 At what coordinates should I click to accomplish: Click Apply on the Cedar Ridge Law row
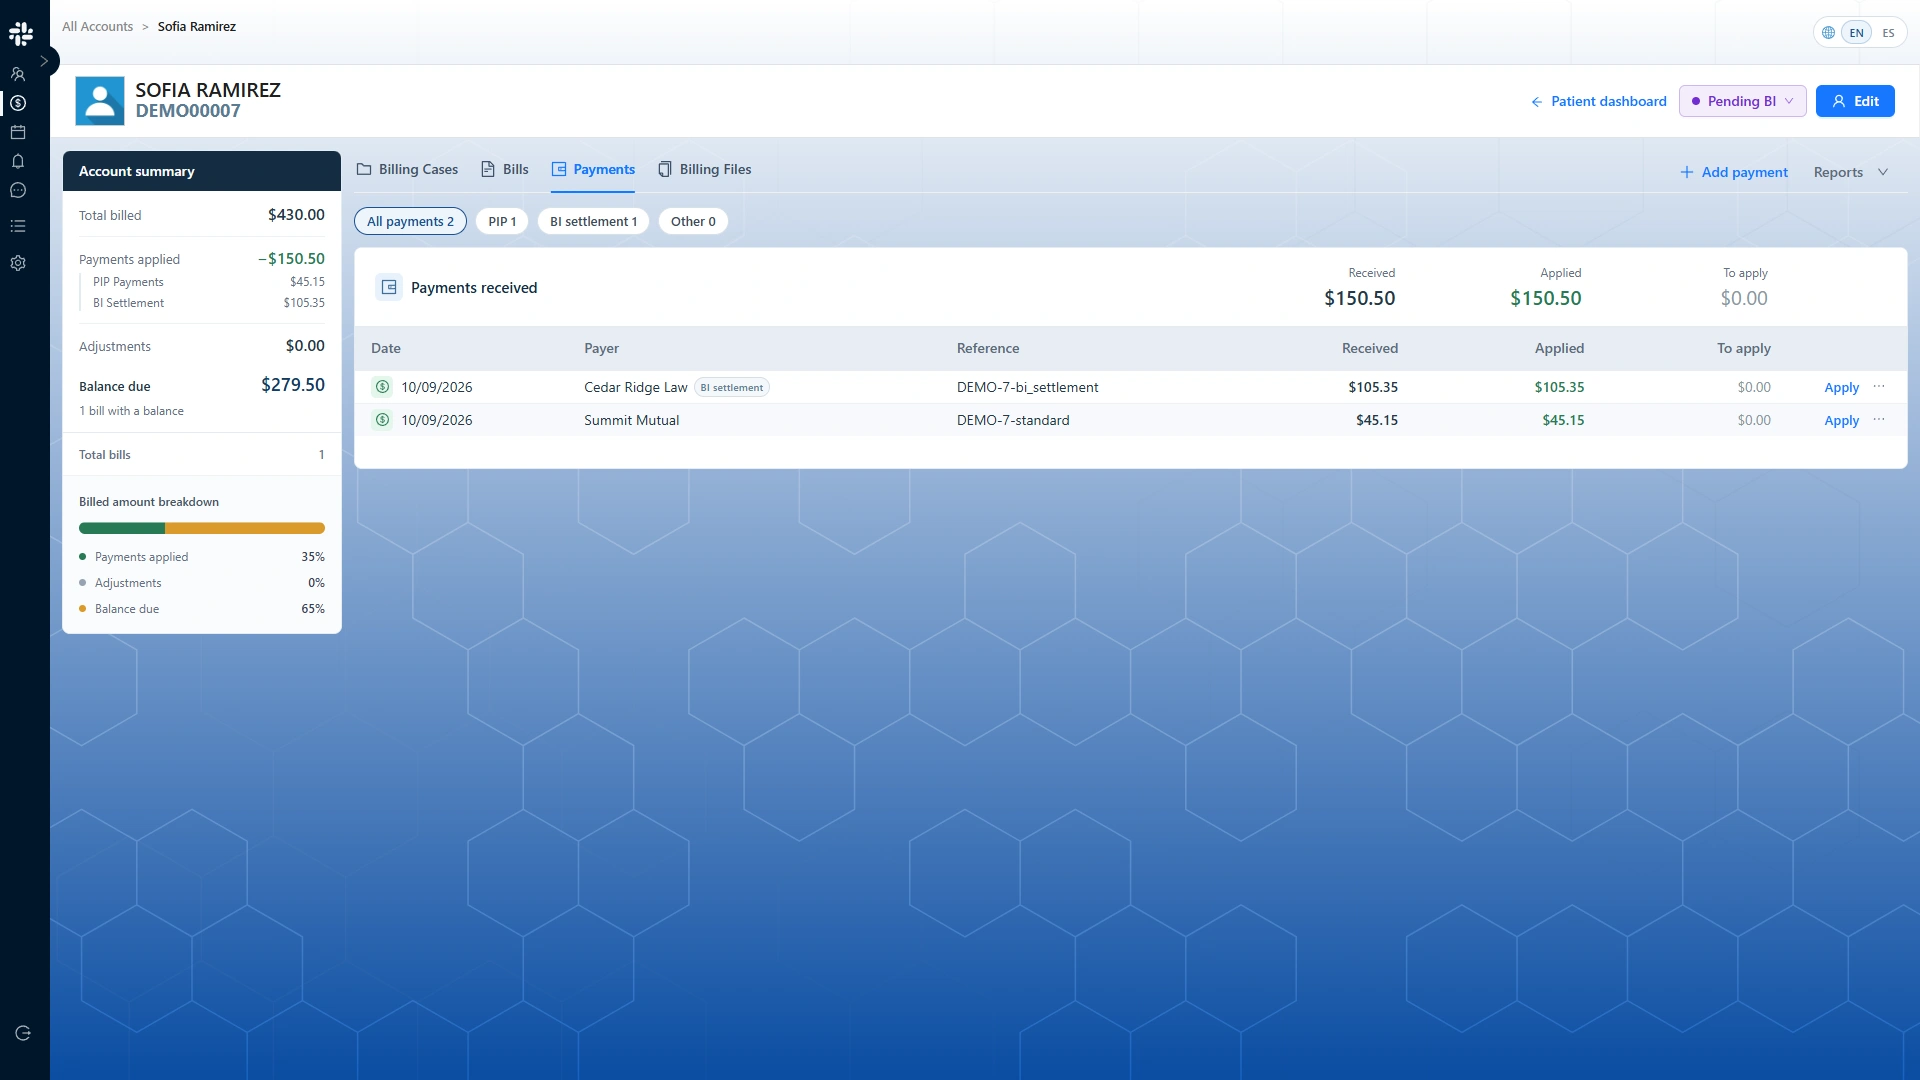pyautogui.click(x=1841, y=387)
